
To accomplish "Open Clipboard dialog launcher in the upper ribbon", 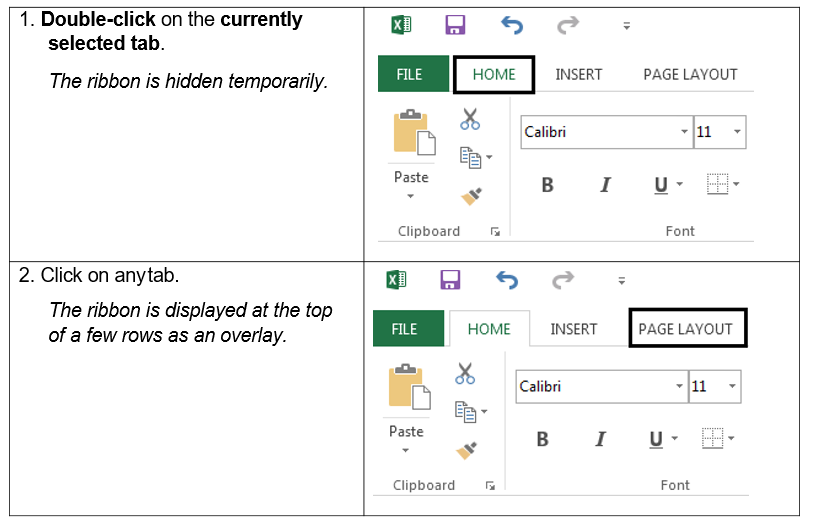I will coord(495,232).
